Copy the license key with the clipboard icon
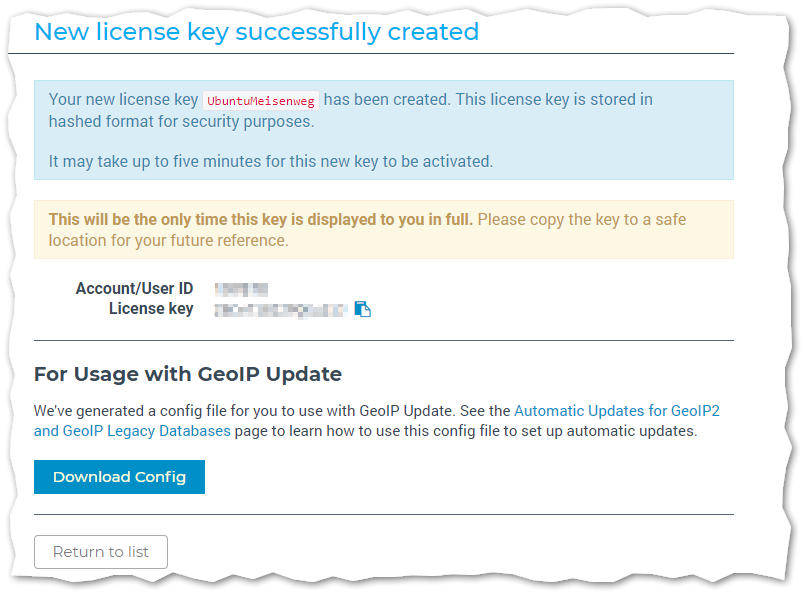This screenshot has width=804, height=594. 363,310
